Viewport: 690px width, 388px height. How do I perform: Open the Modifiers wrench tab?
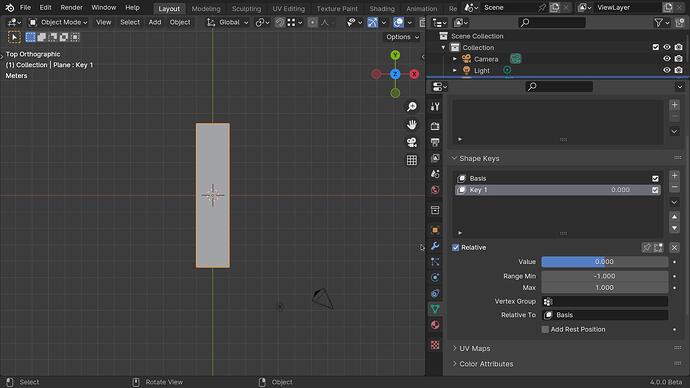point(435,246)
